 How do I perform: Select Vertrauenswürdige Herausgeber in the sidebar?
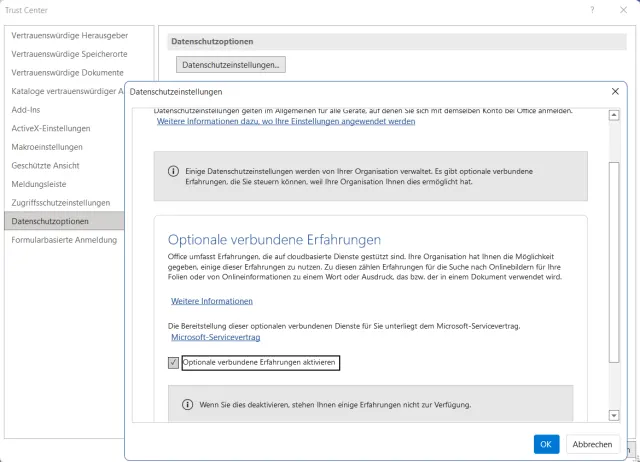(67, 36)
